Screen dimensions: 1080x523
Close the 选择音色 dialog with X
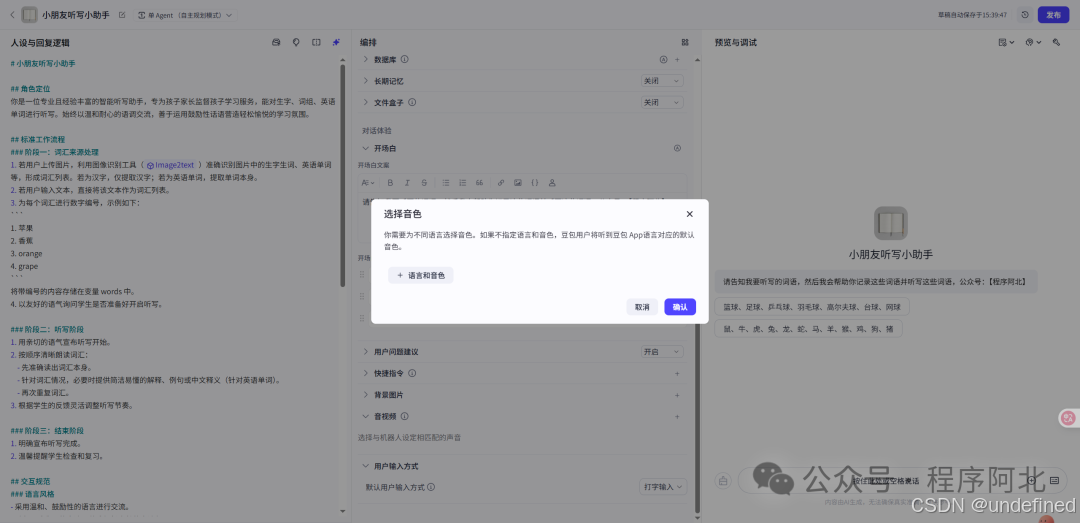689,214
